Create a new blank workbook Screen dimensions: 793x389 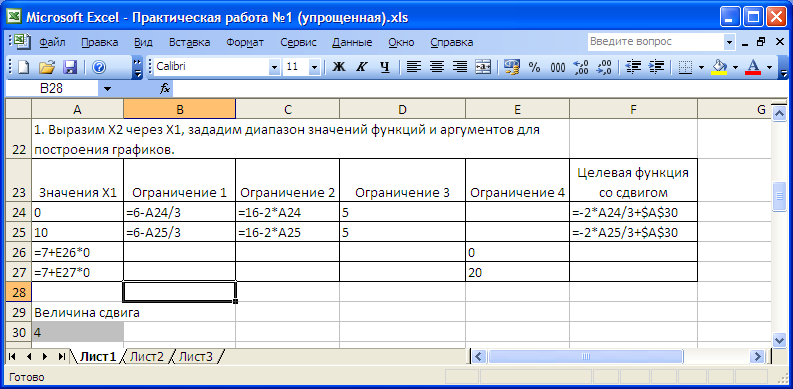23,67
